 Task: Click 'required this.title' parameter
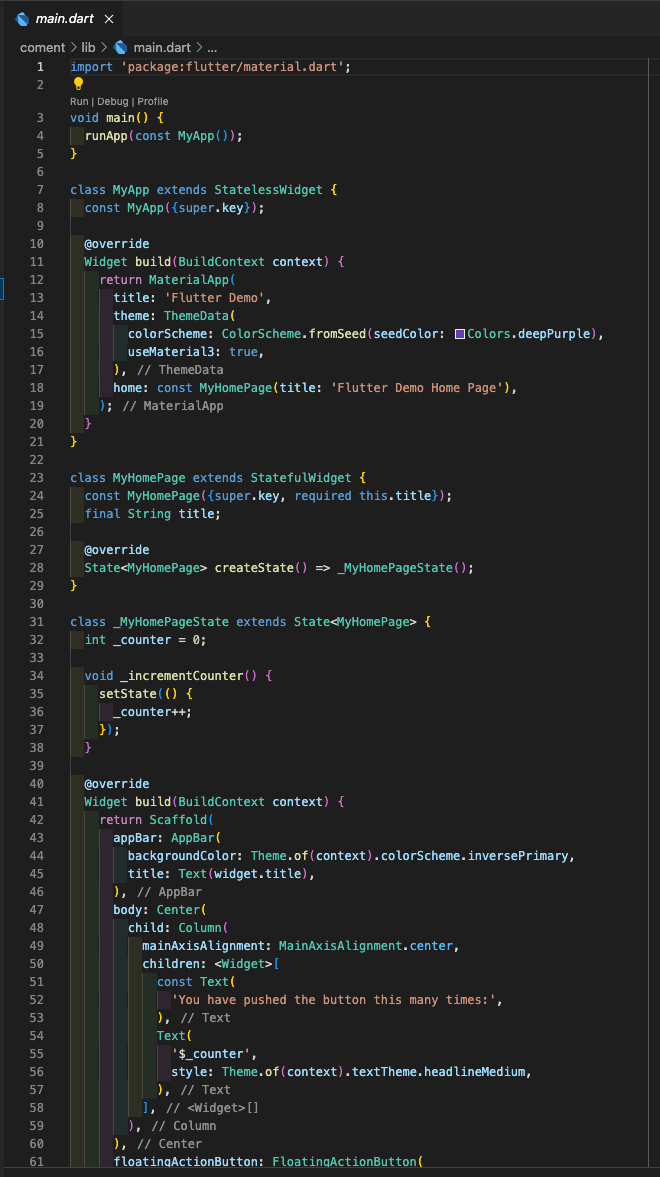(x=363, y=496)
